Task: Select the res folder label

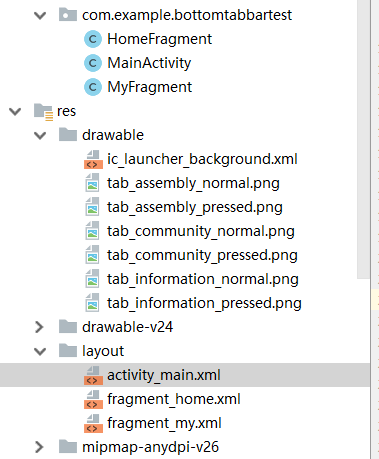Action: pyautogui.click(x=66, y=111)
